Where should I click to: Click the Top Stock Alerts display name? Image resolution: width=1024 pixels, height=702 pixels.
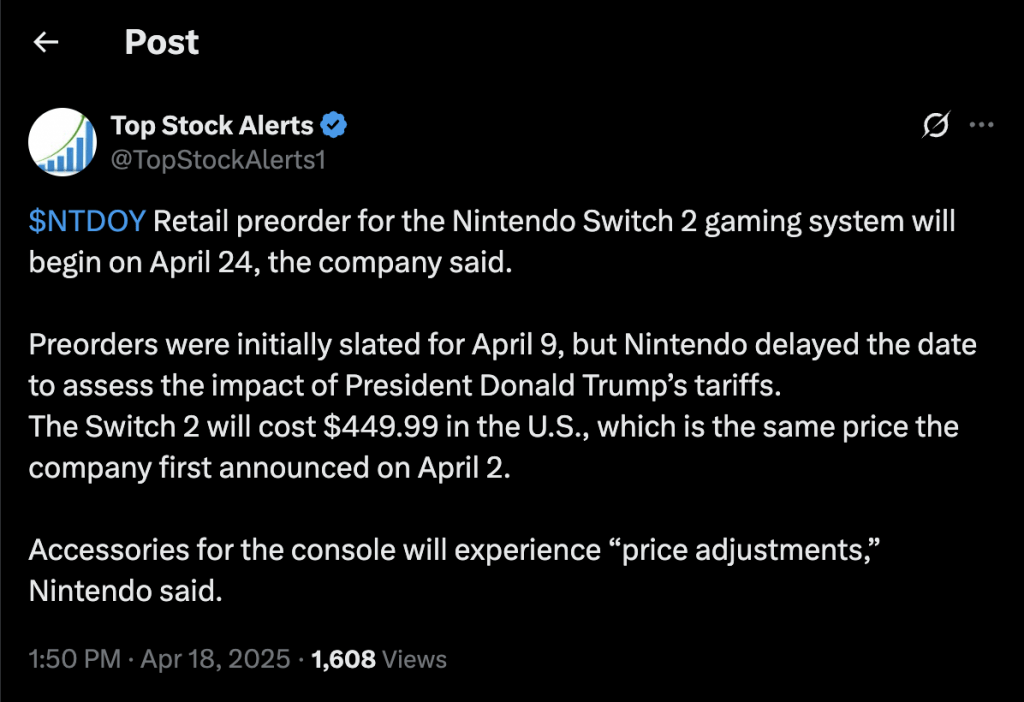pyautogui.click(x=212, y=125)
